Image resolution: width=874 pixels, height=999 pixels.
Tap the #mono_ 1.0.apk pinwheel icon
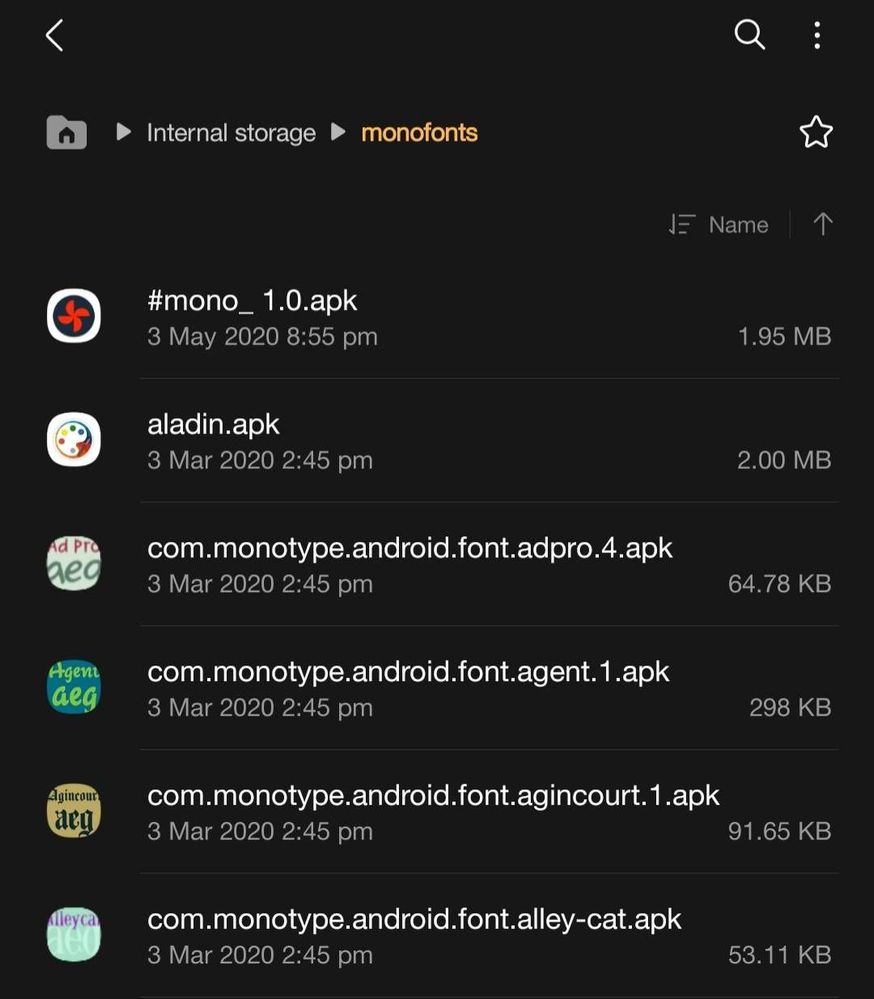(x=74, y=316)
